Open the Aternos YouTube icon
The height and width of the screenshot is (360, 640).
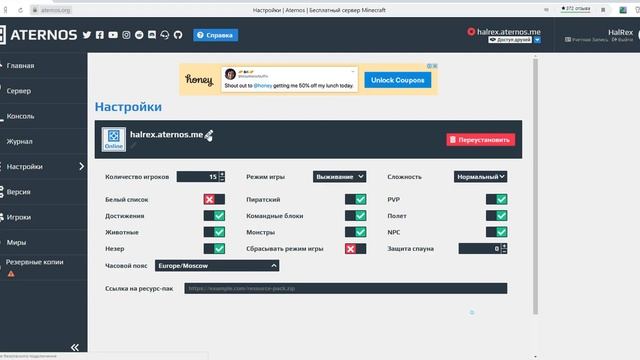point(113,35)
